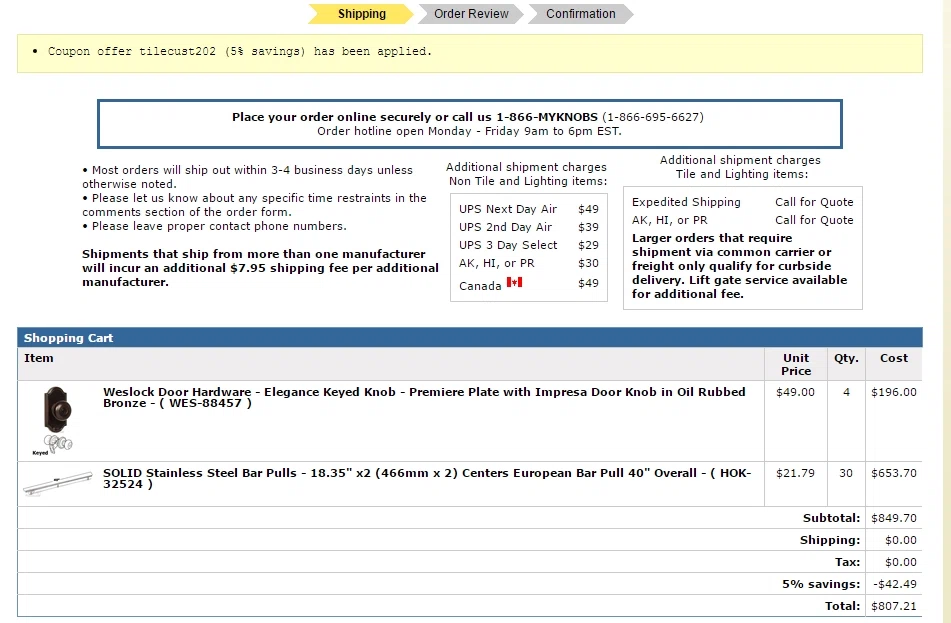Click Call for Quote beside AK, HI, or PR
Screen dimensions: 951x623
[x=814, y=220]
